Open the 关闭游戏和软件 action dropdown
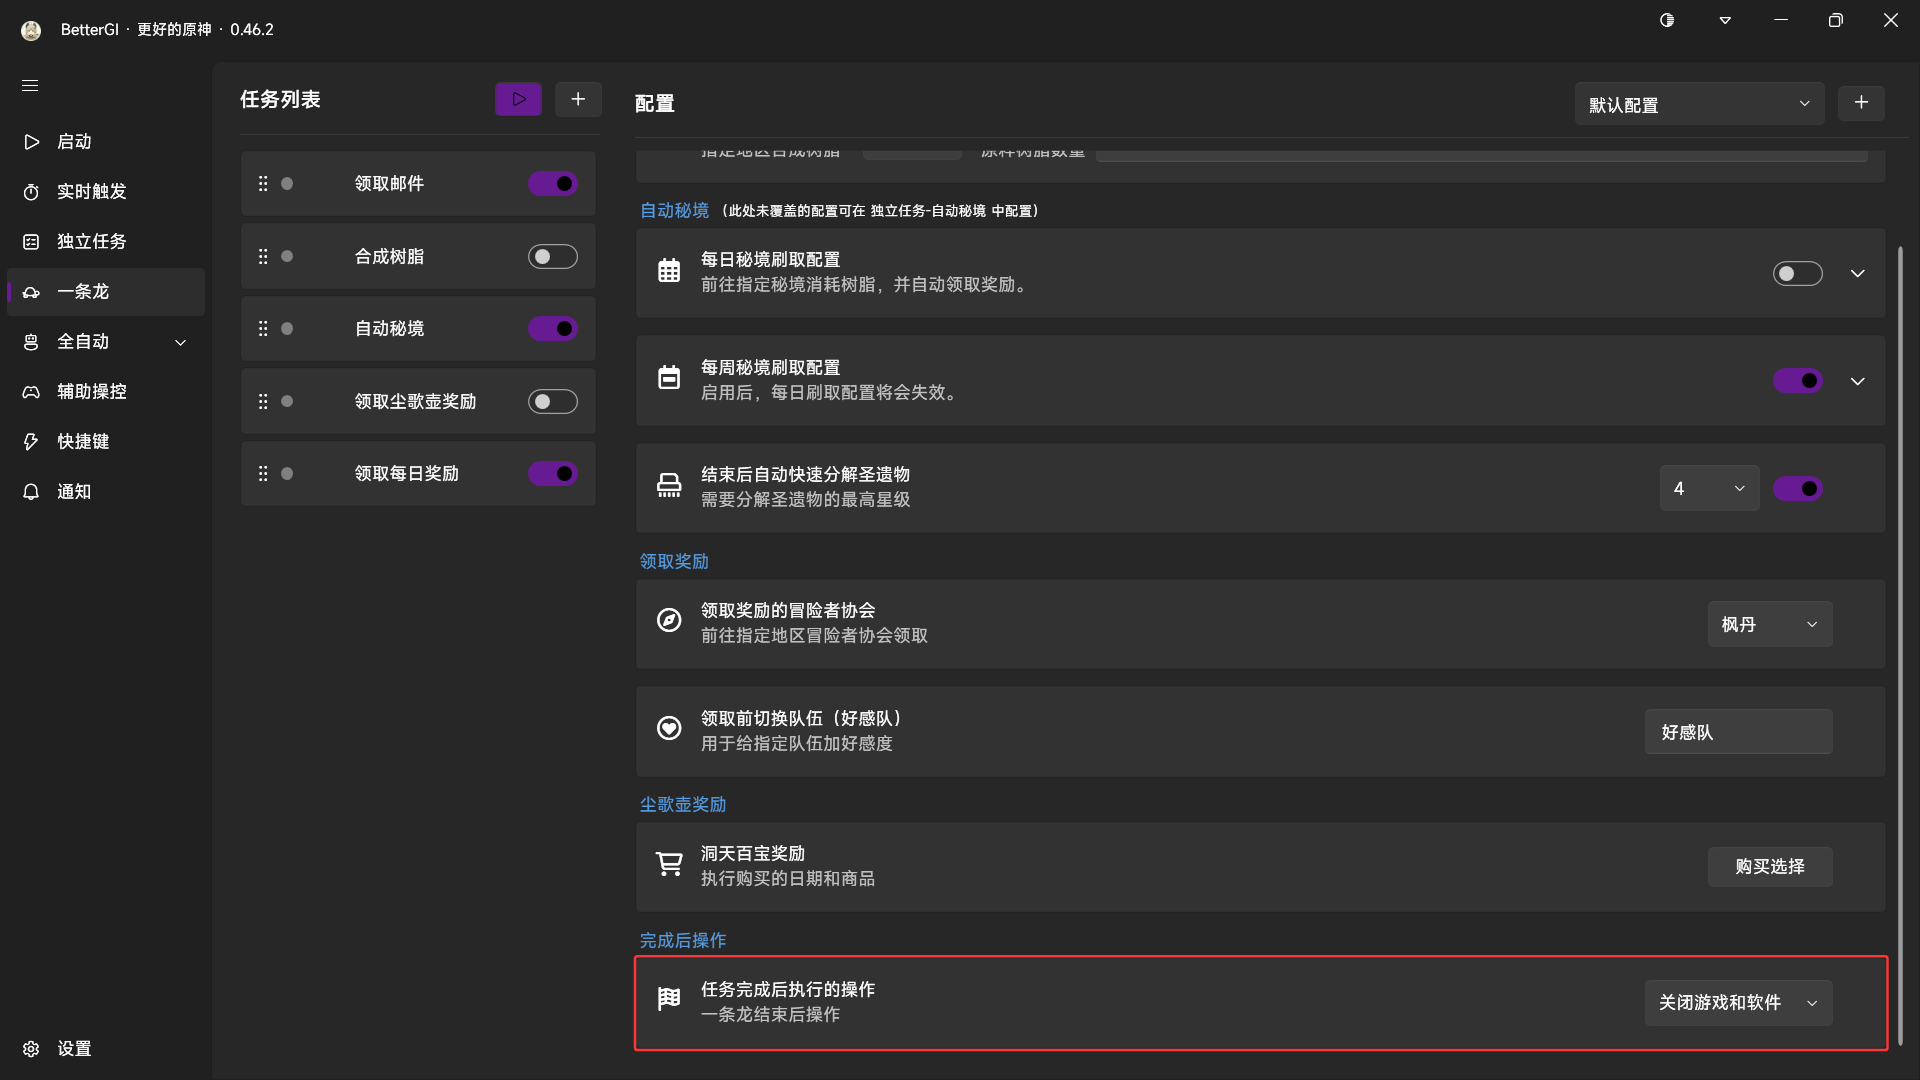 (x=1738, y=1002)
